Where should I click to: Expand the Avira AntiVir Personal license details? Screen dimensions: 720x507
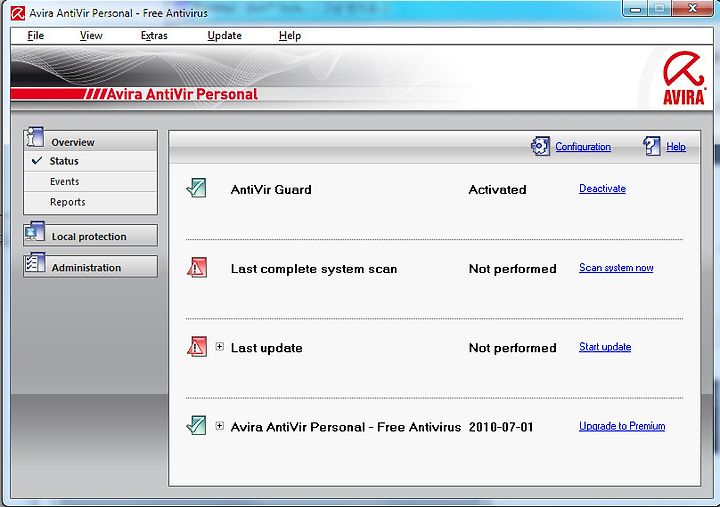(219, 426)
